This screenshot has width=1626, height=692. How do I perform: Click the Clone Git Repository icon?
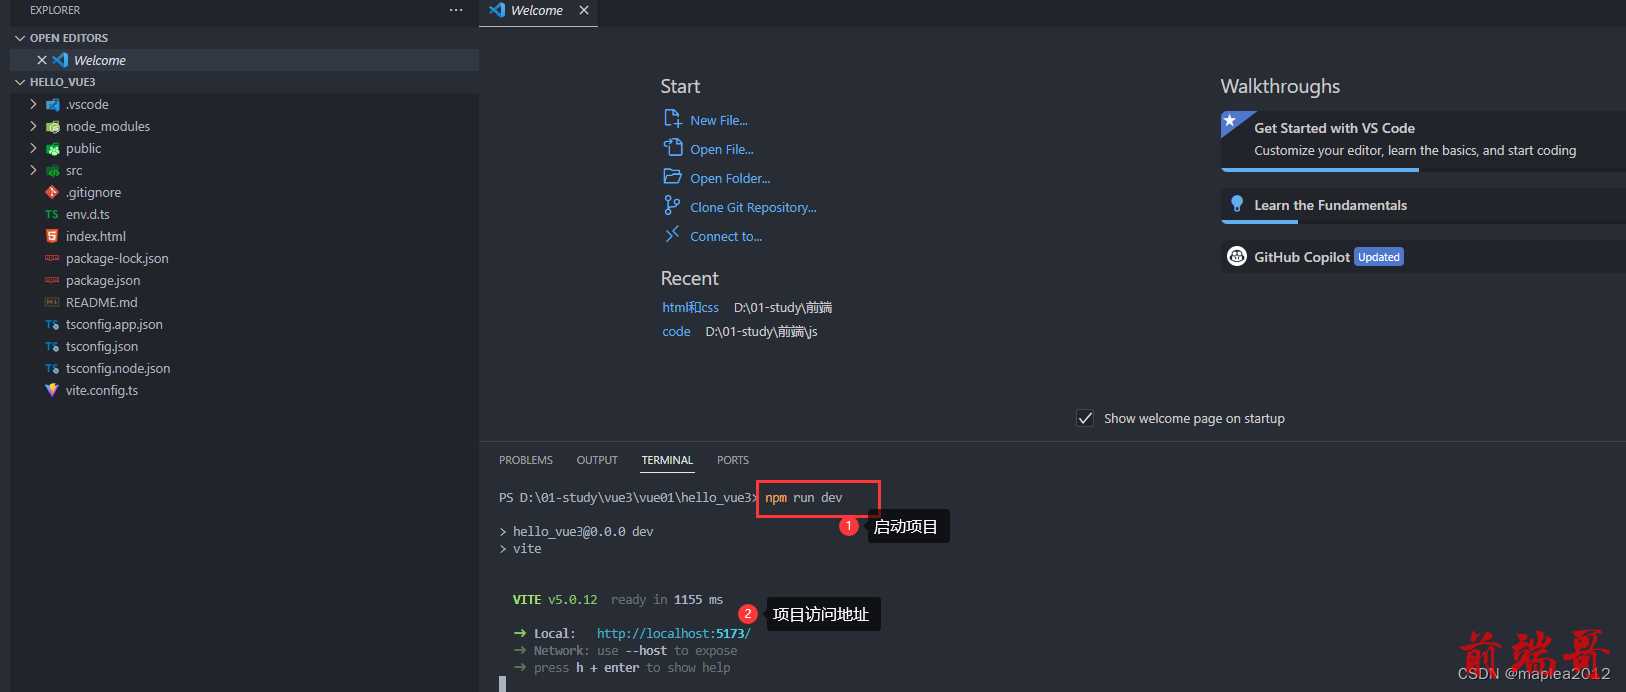pyautogui.click(x=673, y=206)
